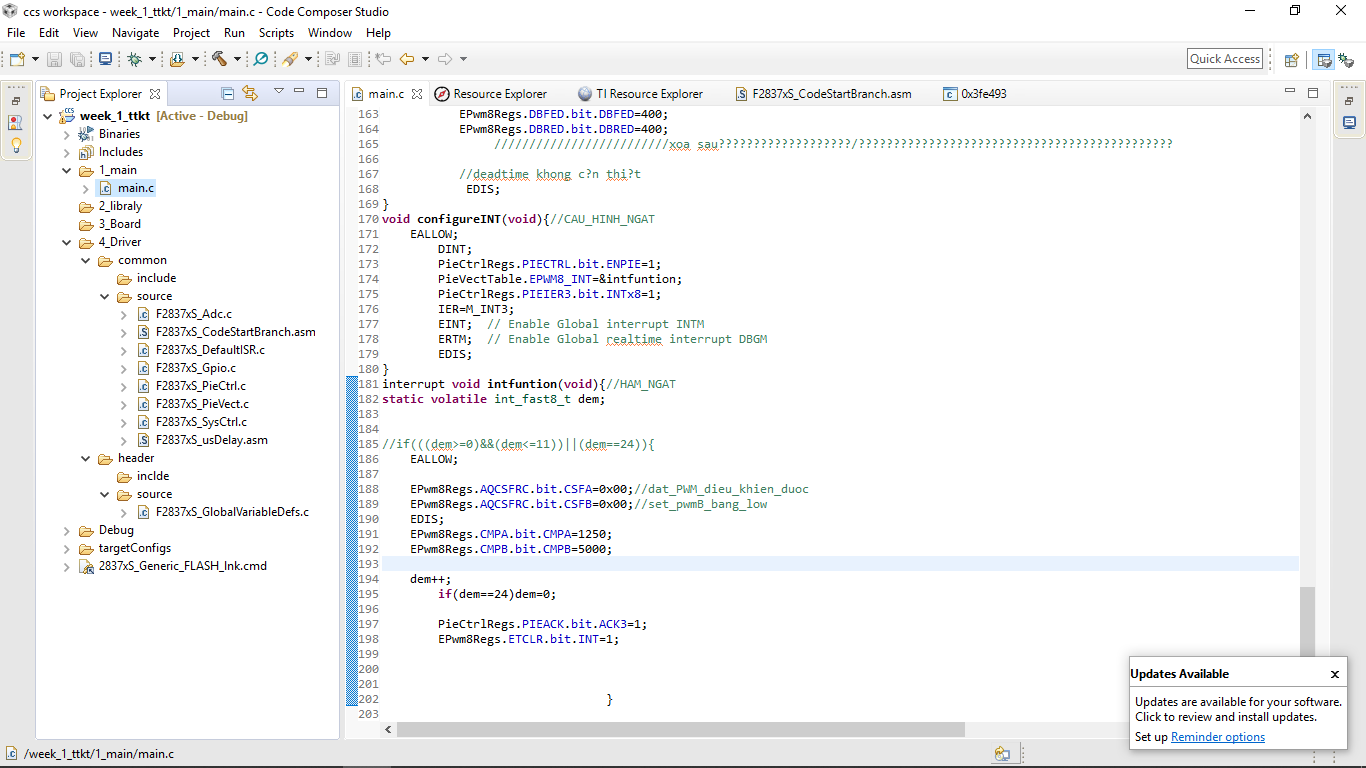1366x768 pixels.
Task: Click Reminder options link
Action: (x=1218, y=737)
